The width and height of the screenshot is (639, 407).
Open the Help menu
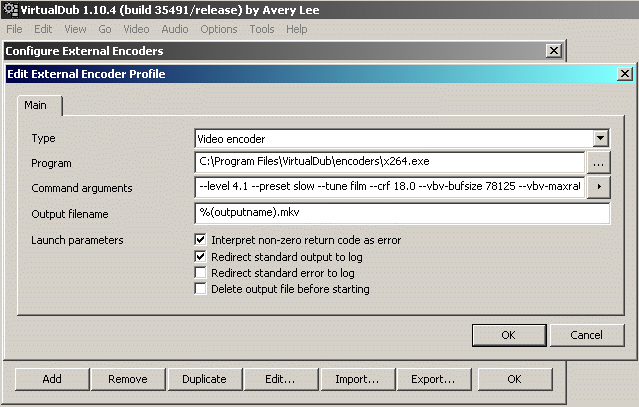click(296, 29)
